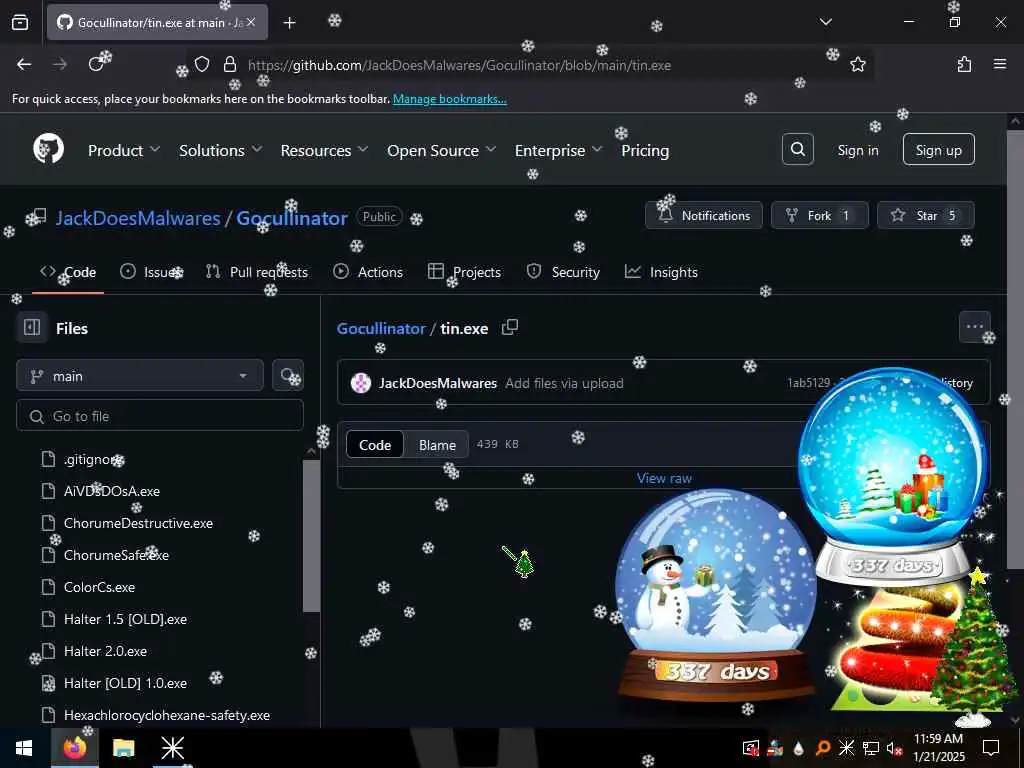This screenshot has width=1024, height=768.
Task: Click the Manage bookmarks link
Action: coord(449,99)
